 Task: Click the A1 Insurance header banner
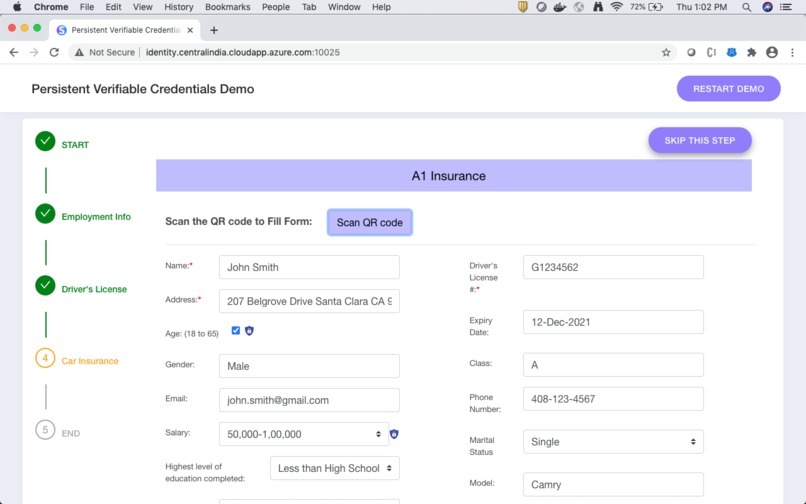454,175
